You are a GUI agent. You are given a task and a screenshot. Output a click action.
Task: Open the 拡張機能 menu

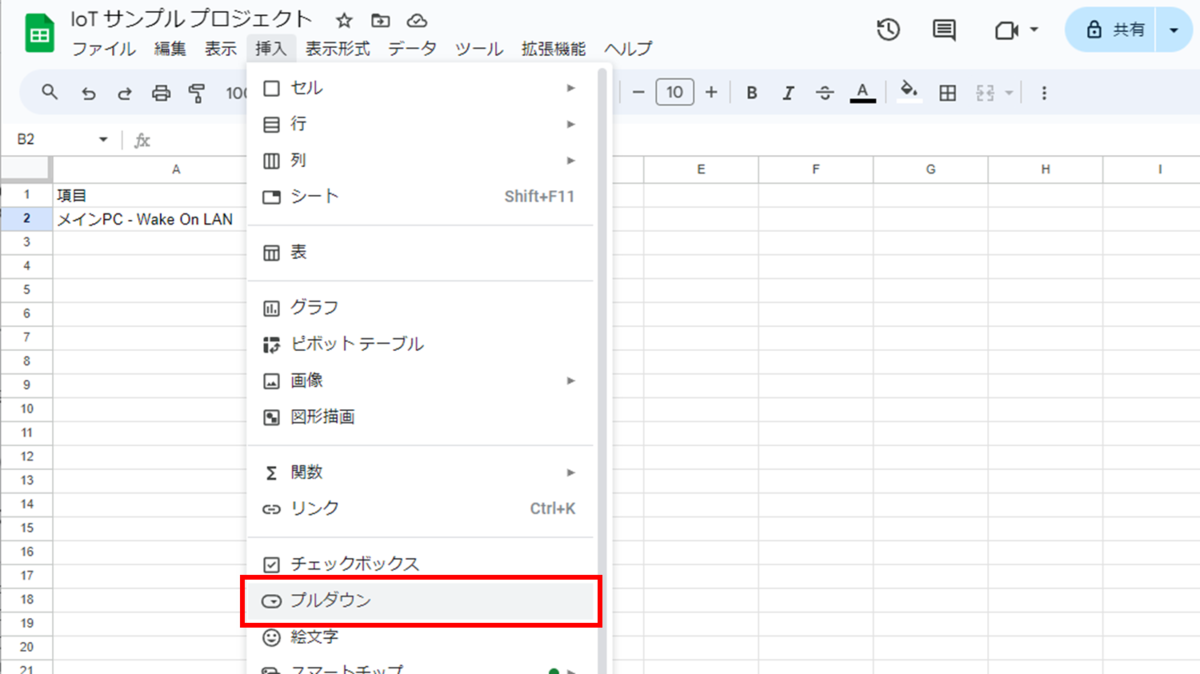553,49
